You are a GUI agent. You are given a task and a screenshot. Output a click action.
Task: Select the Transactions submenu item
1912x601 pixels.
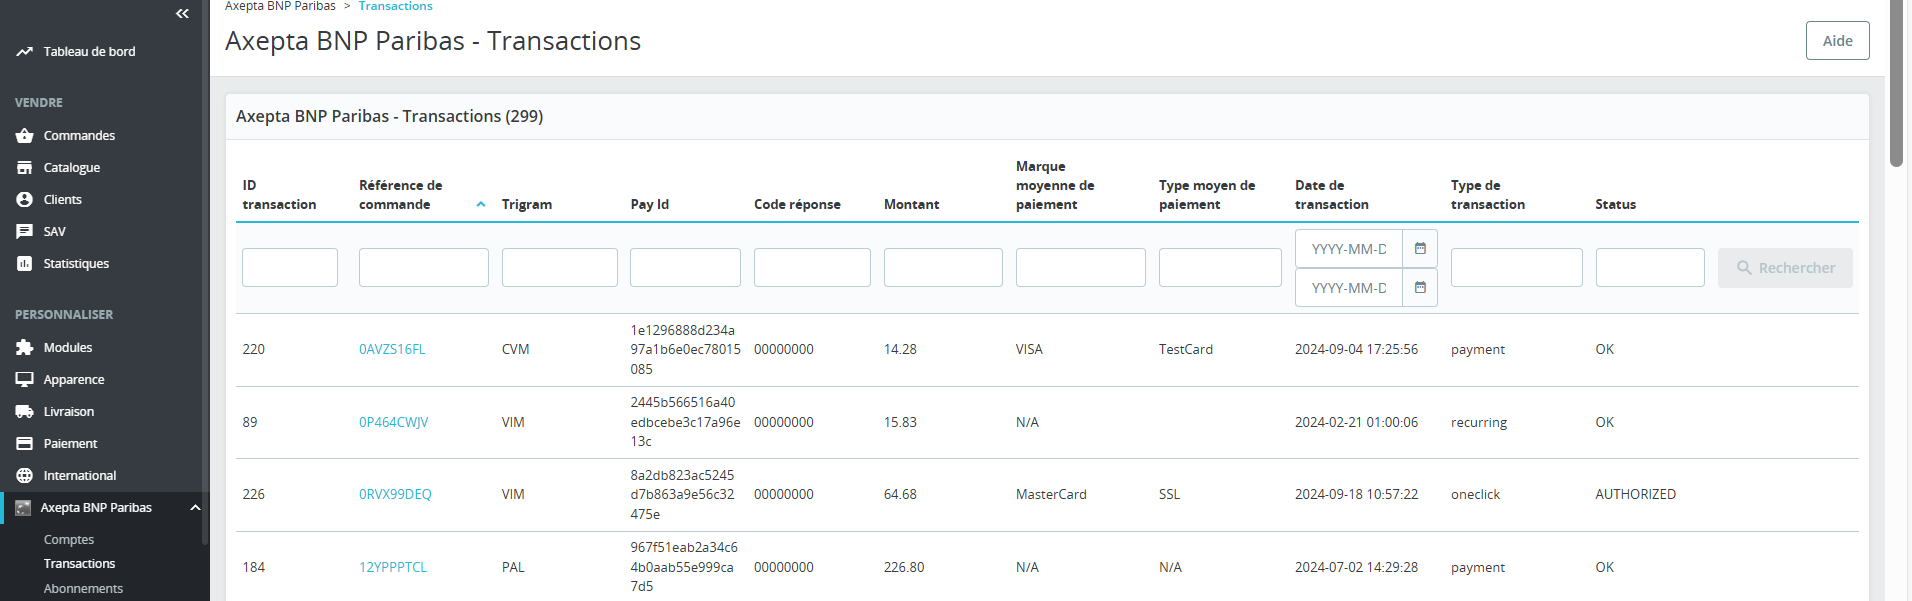(x=79, y=563)
